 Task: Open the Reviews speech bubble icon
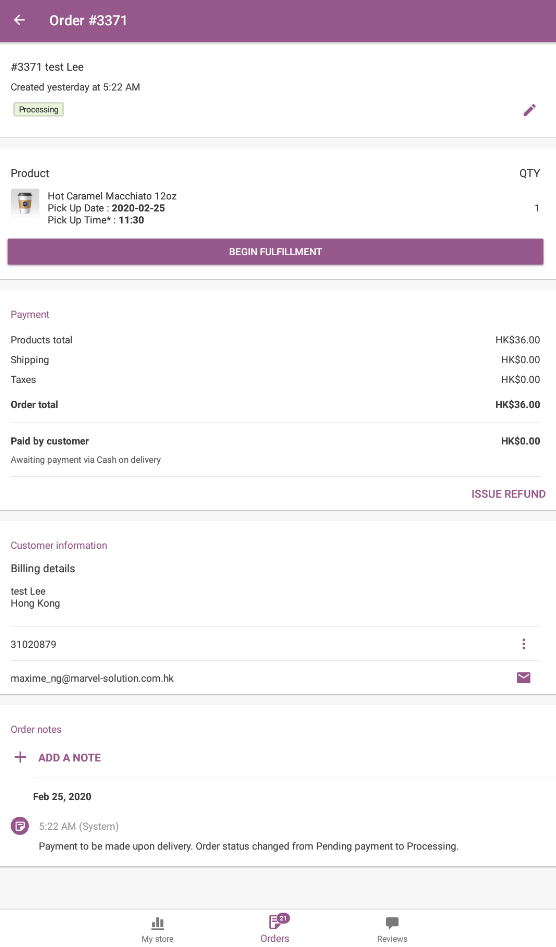[x=392, y=923]
